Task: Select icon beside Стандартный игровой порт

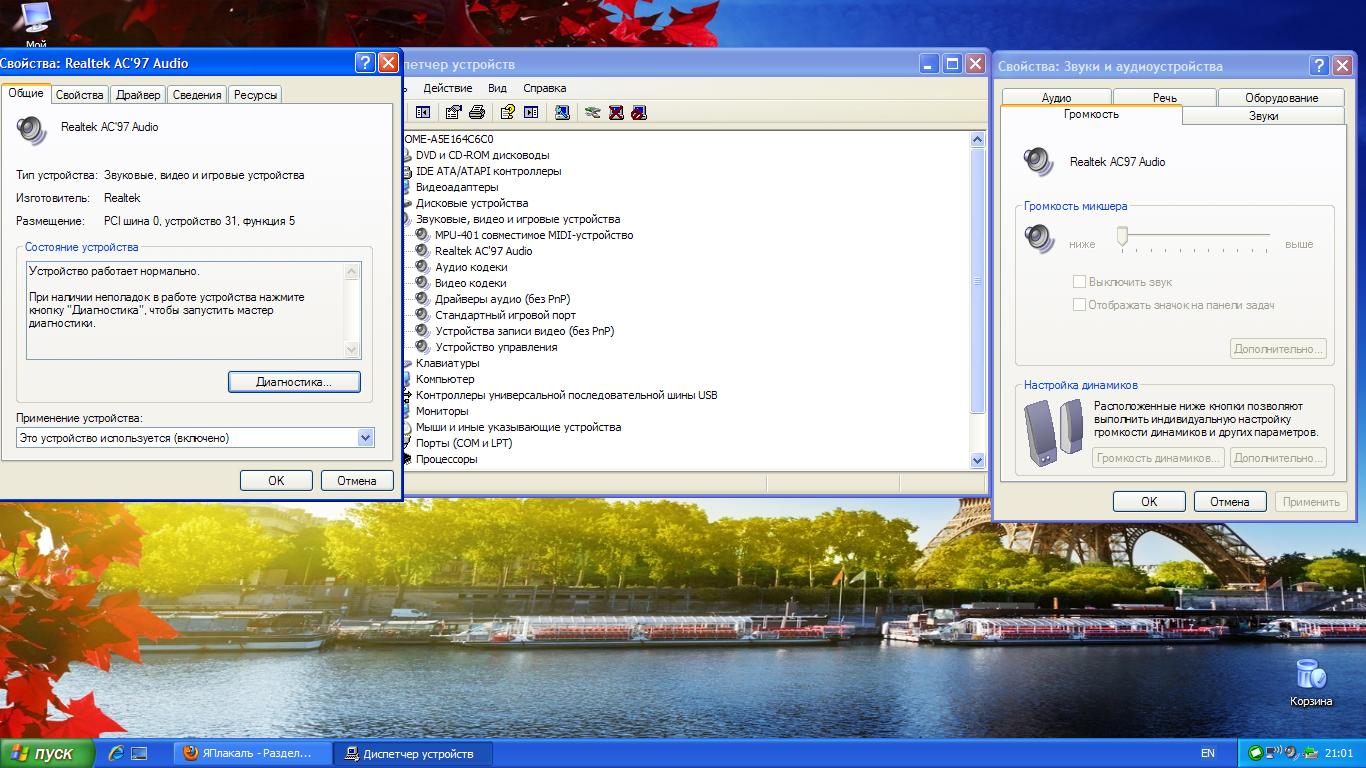Action: pos(422,315)
